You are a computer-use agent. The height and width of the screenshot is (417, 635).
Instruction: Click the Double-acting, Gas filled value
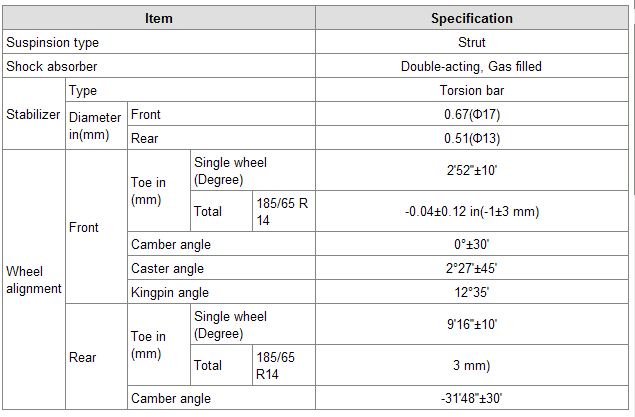tap(471, 66)
